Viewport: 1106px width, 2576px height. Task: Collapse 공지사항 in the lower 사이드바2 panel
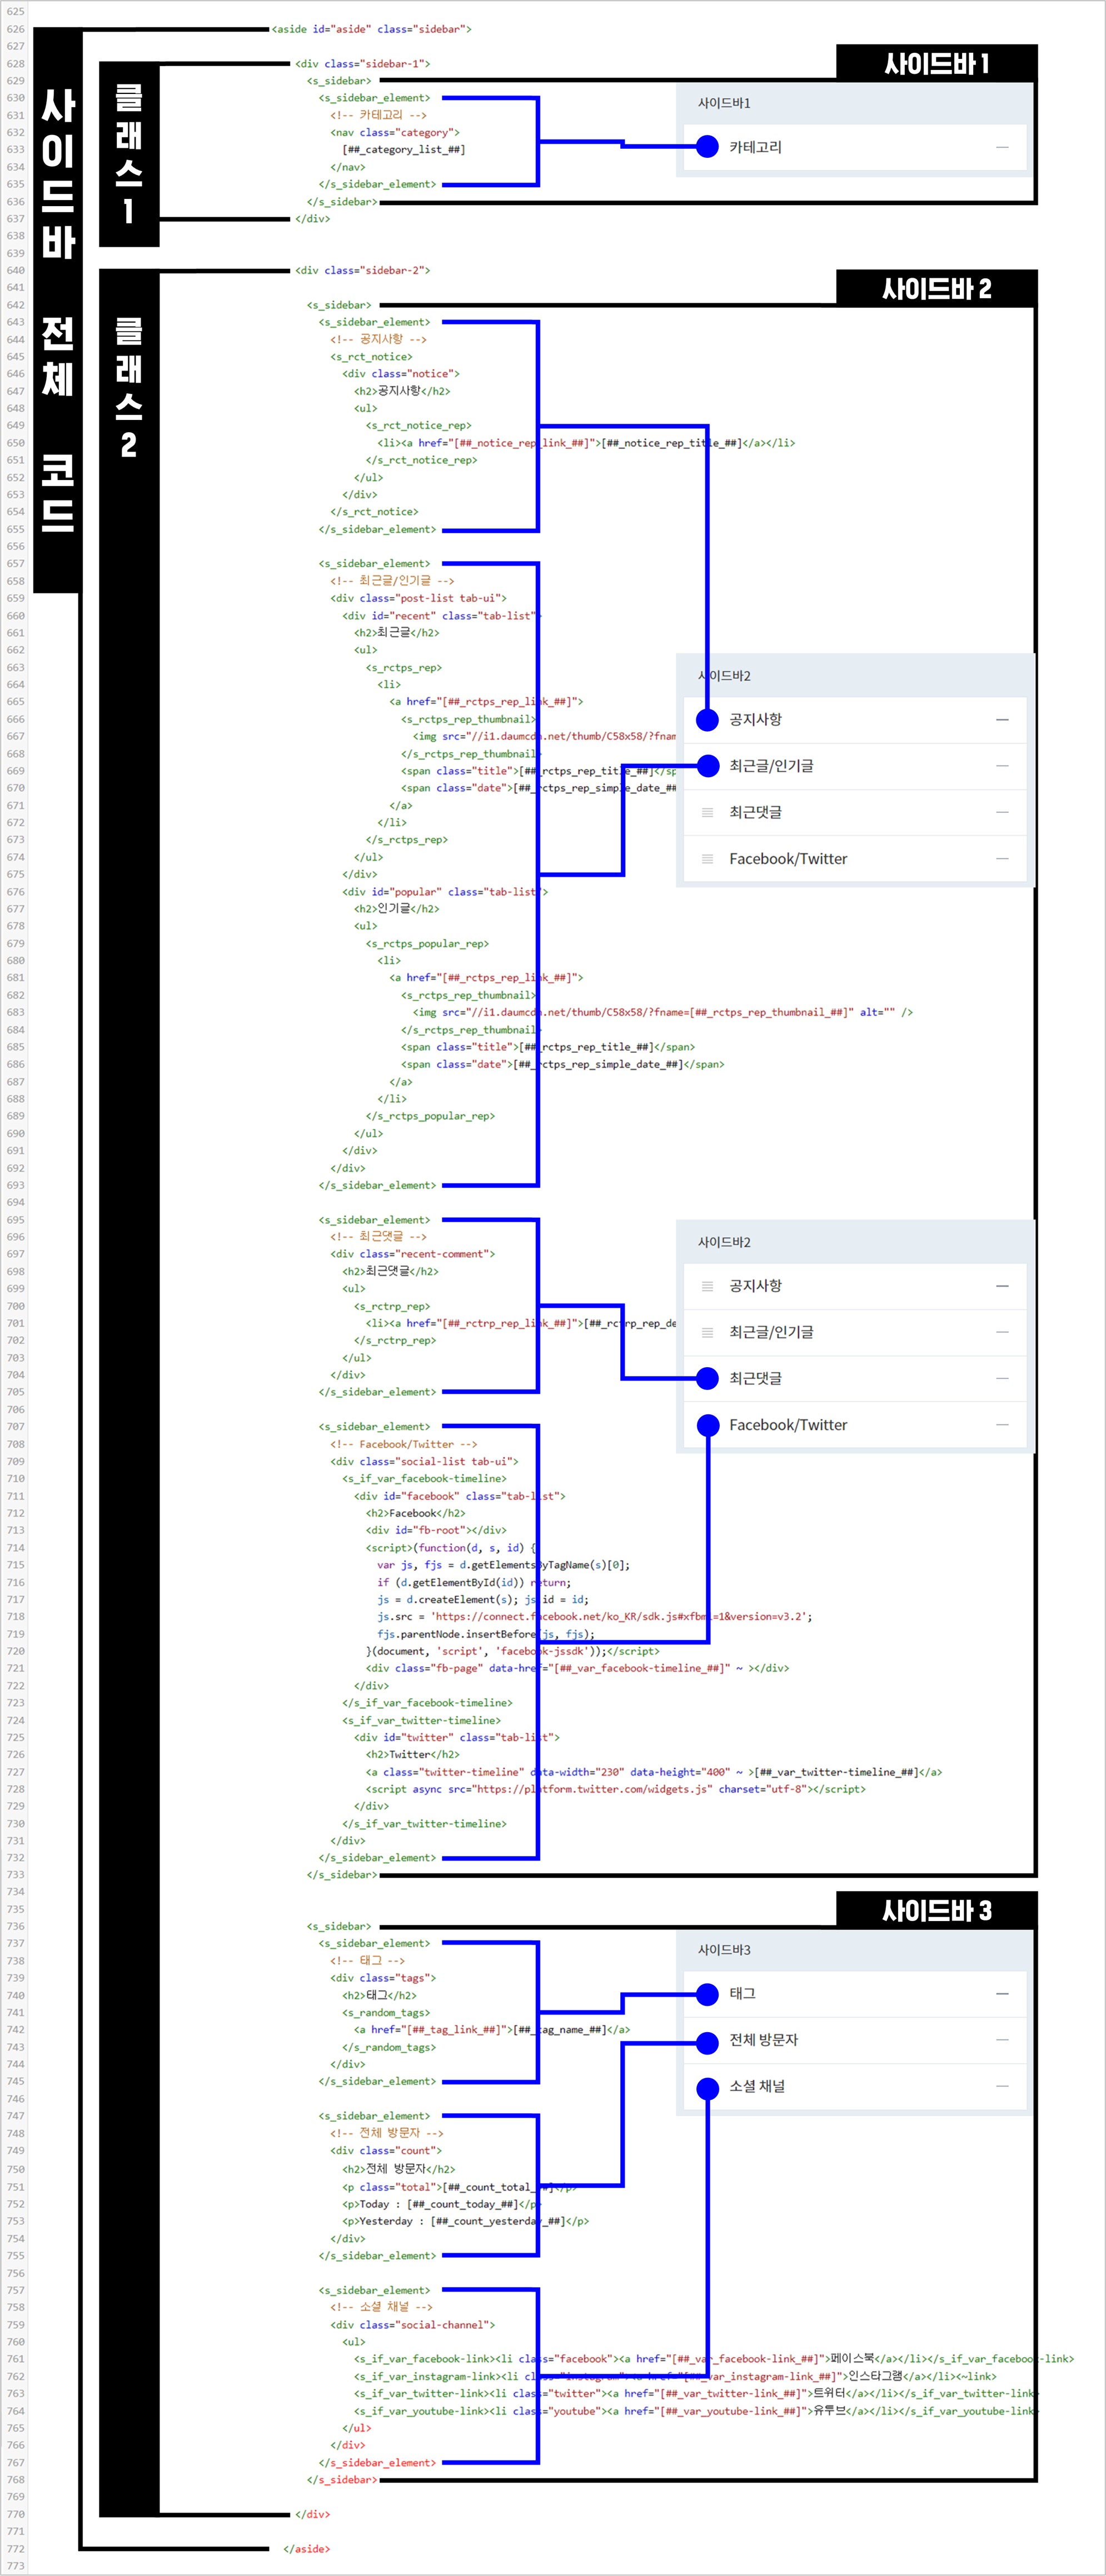pyautogui.click(x=1002, y=1286)
